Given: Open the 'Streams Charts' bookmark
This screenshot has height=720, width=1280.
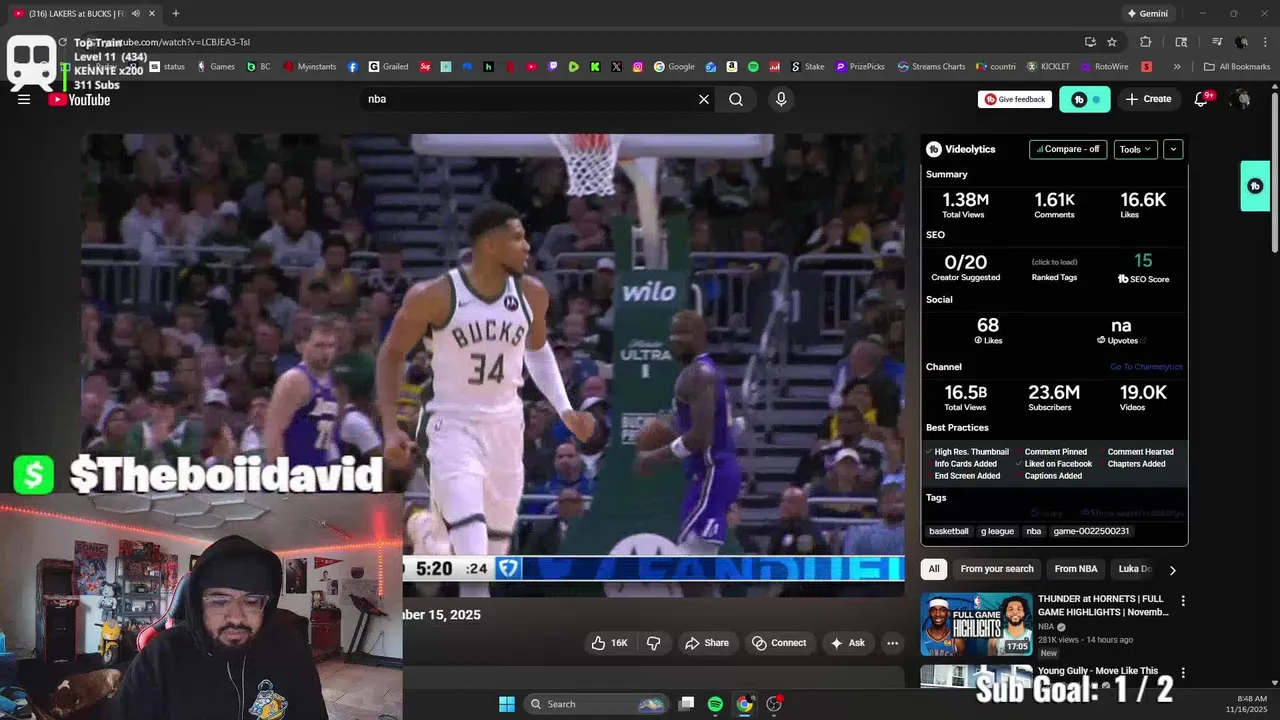Looking at the screenshot, I should 931,67.
